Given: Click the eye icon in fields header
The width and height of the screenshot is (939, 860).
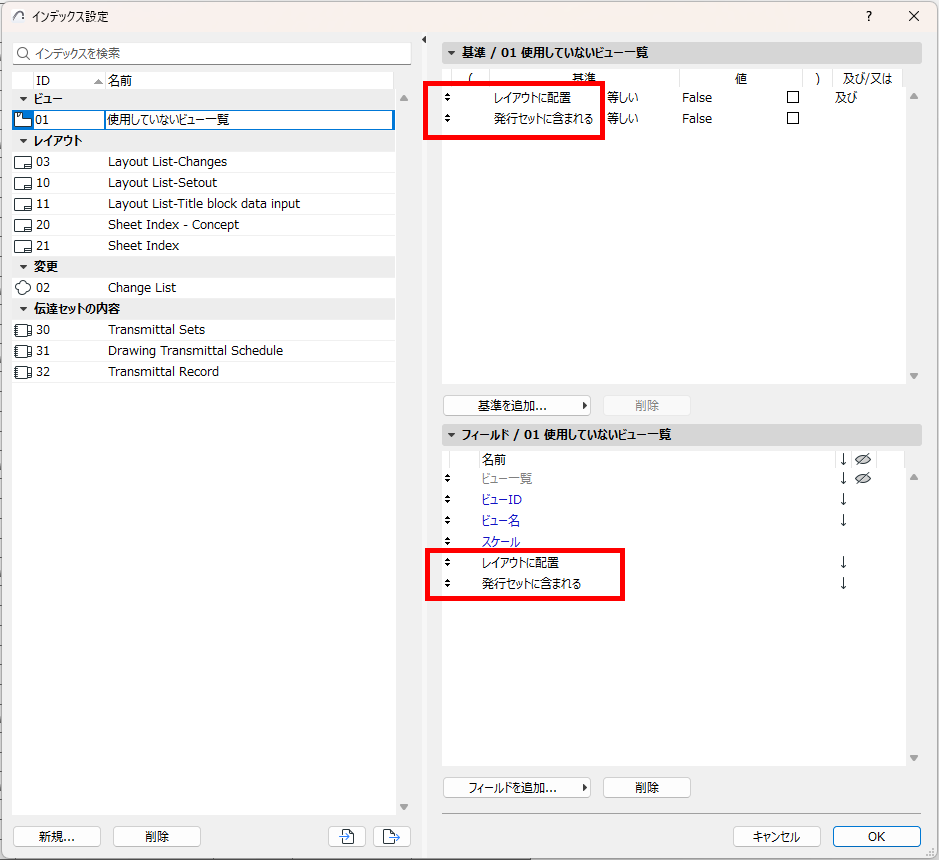Looking at the screenshot, I should click(863, 459).
